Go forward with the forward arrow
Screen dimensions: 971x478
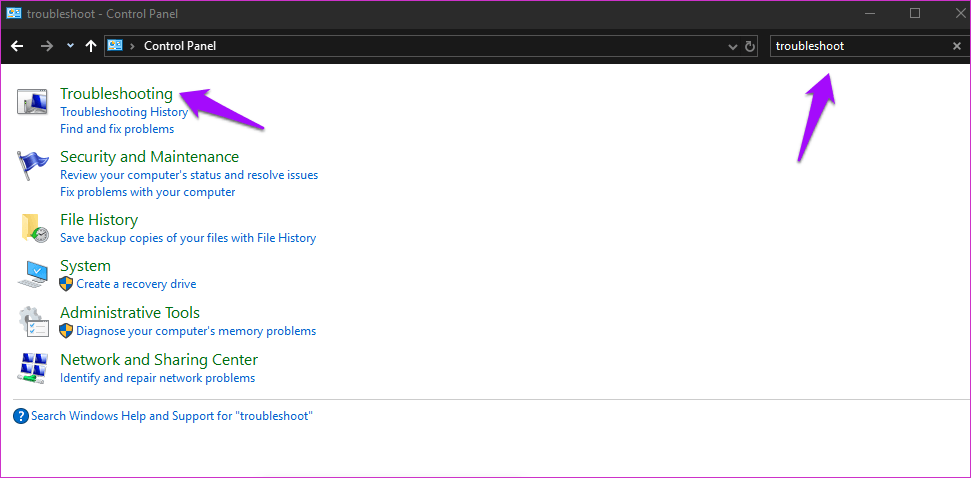47,46
